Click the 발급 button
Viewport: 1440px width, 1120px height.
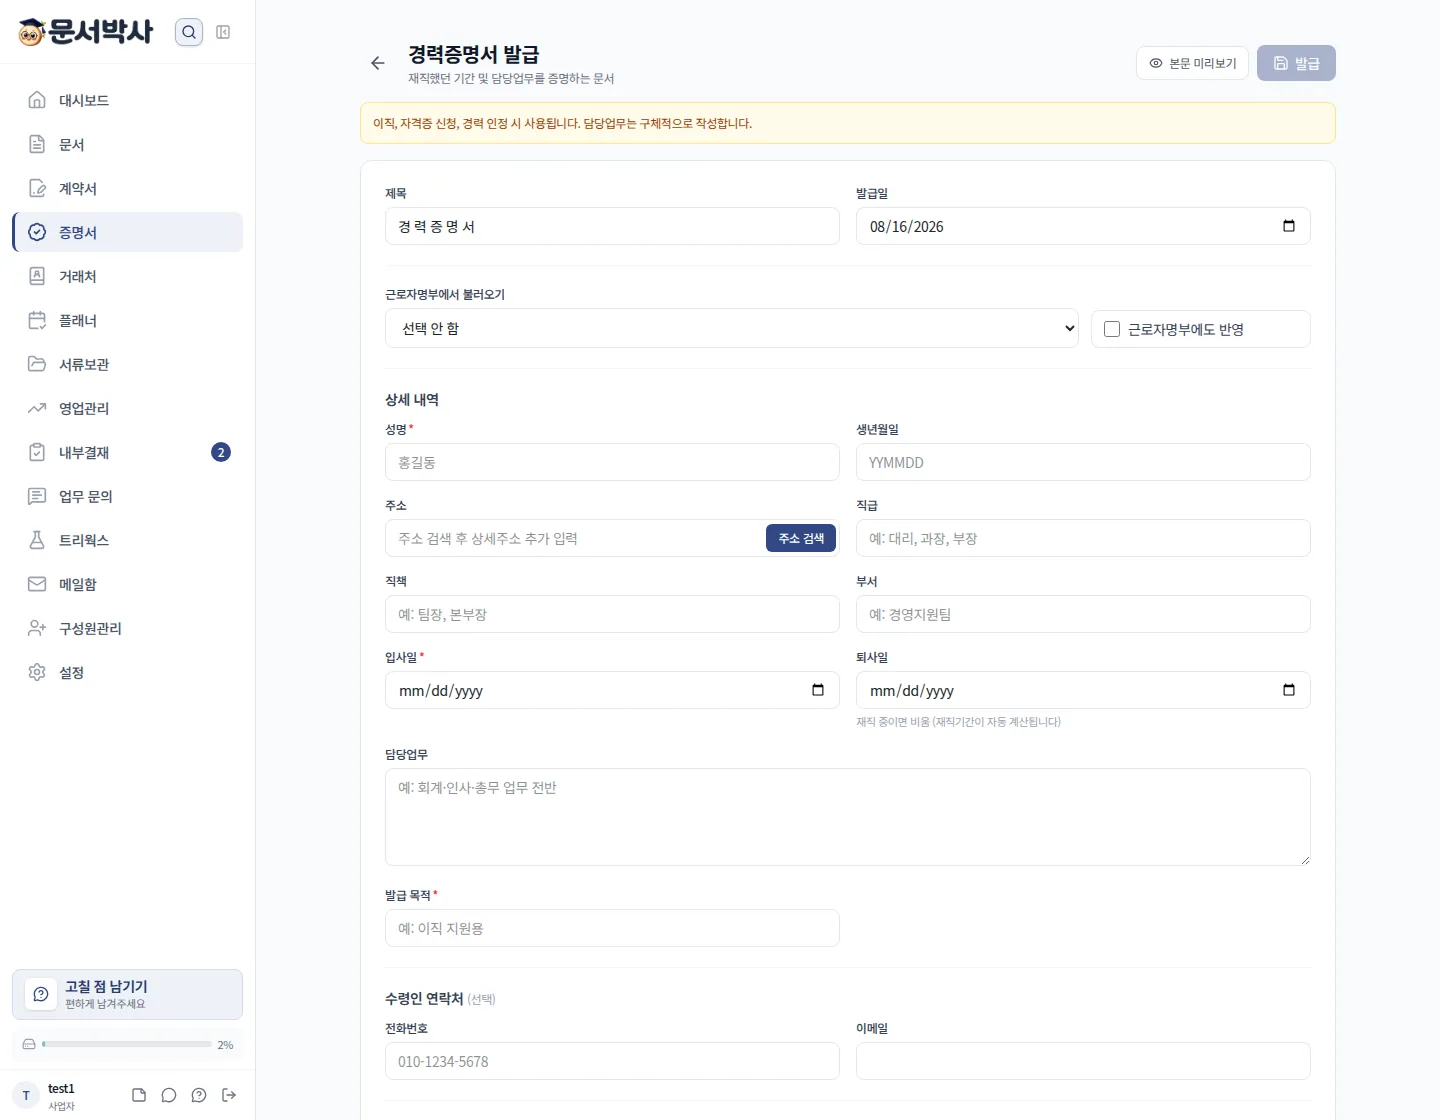click(1296, 63)
